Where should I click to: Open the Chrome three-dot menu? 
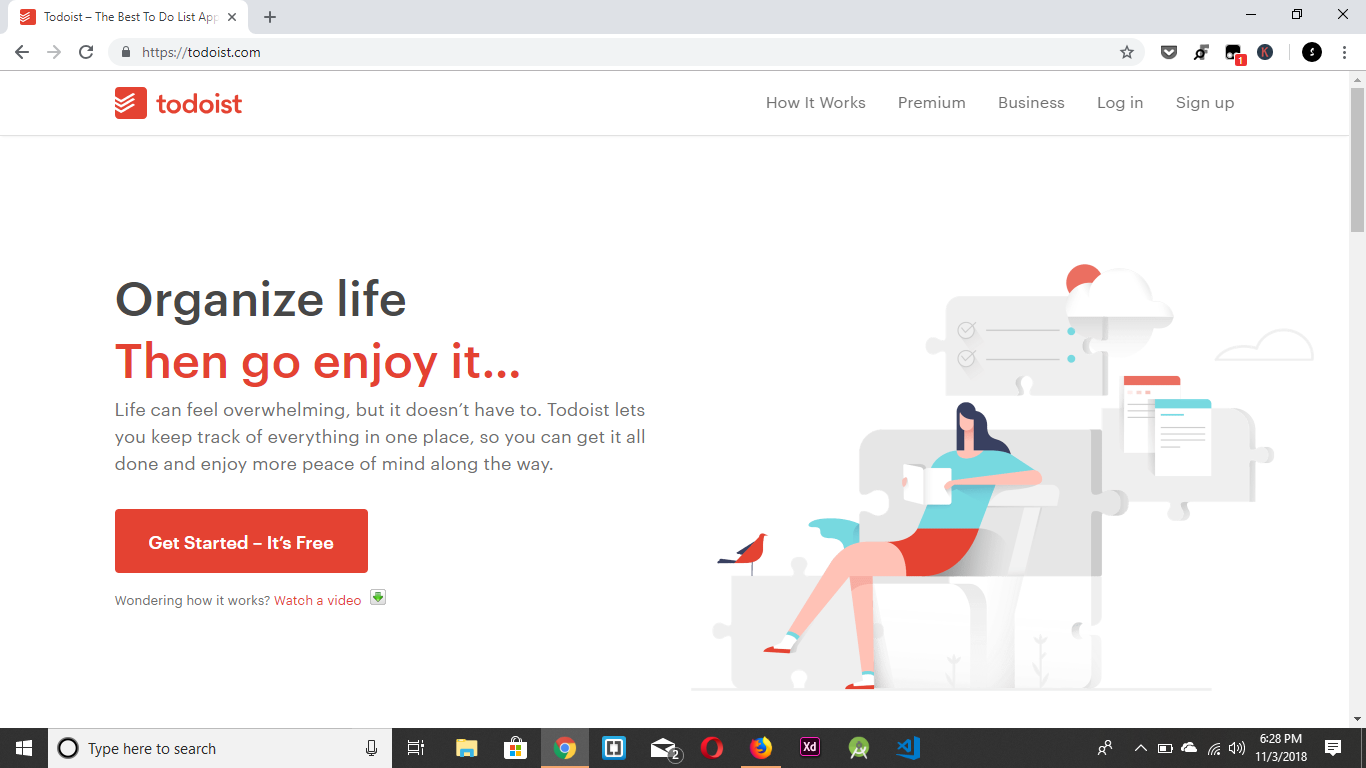(x=1345, y=52)
